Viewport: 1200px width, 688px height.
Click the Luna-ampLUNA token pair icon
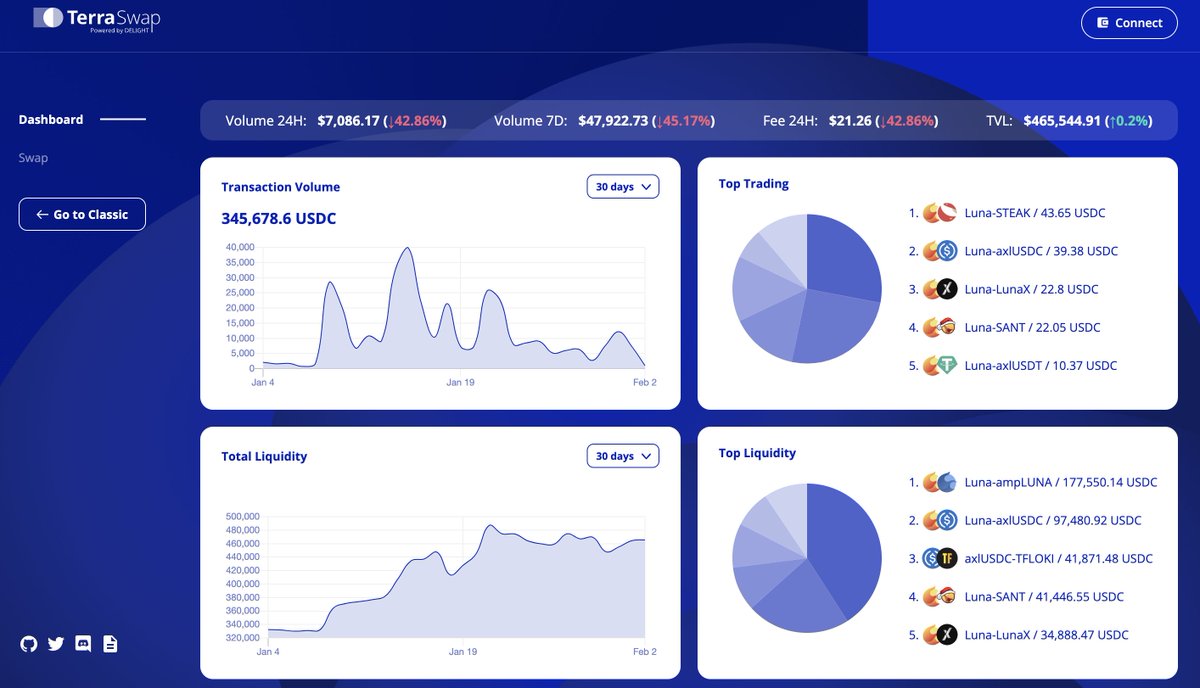940,482
